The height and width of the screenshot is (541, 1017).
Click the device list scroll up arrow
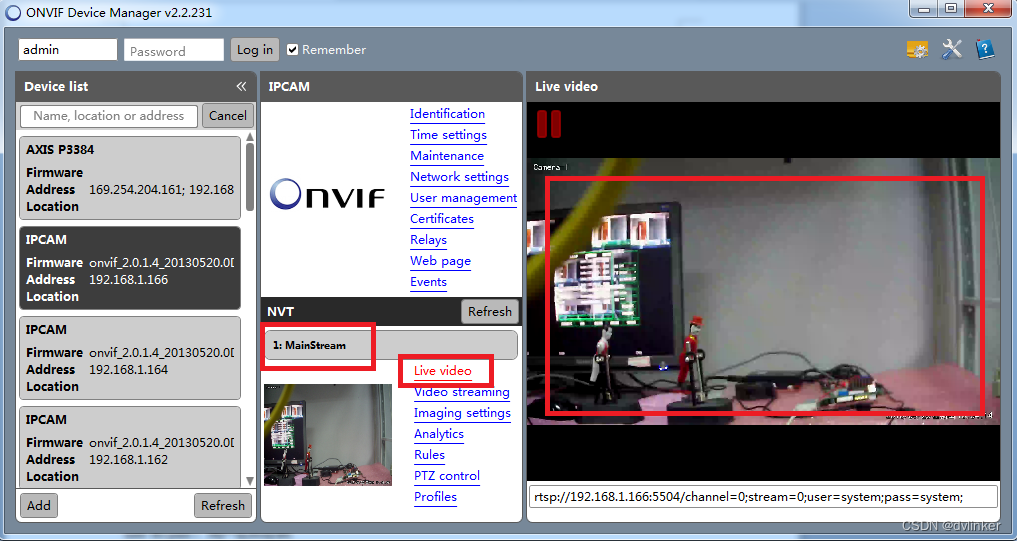pyautogui.click(x=250, y=138)
